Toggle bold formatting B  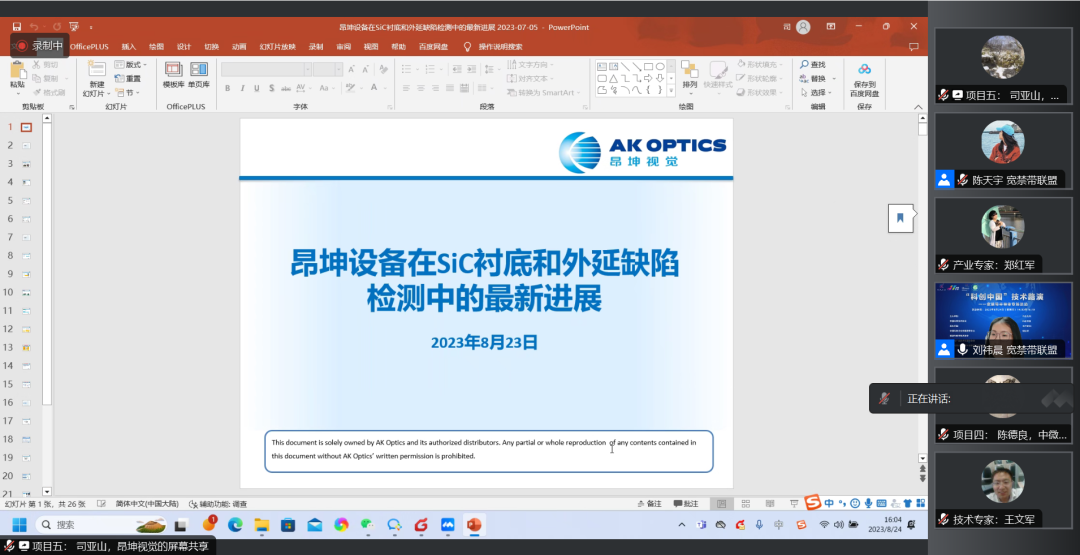coord(227,88)
